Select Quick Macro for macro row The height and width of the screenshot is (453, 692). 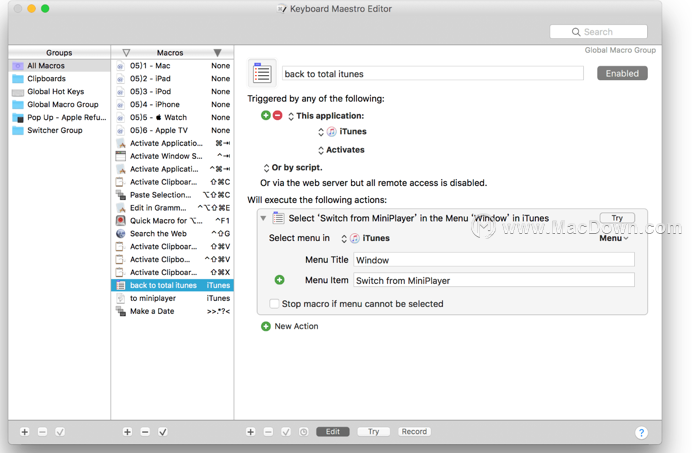173,221
